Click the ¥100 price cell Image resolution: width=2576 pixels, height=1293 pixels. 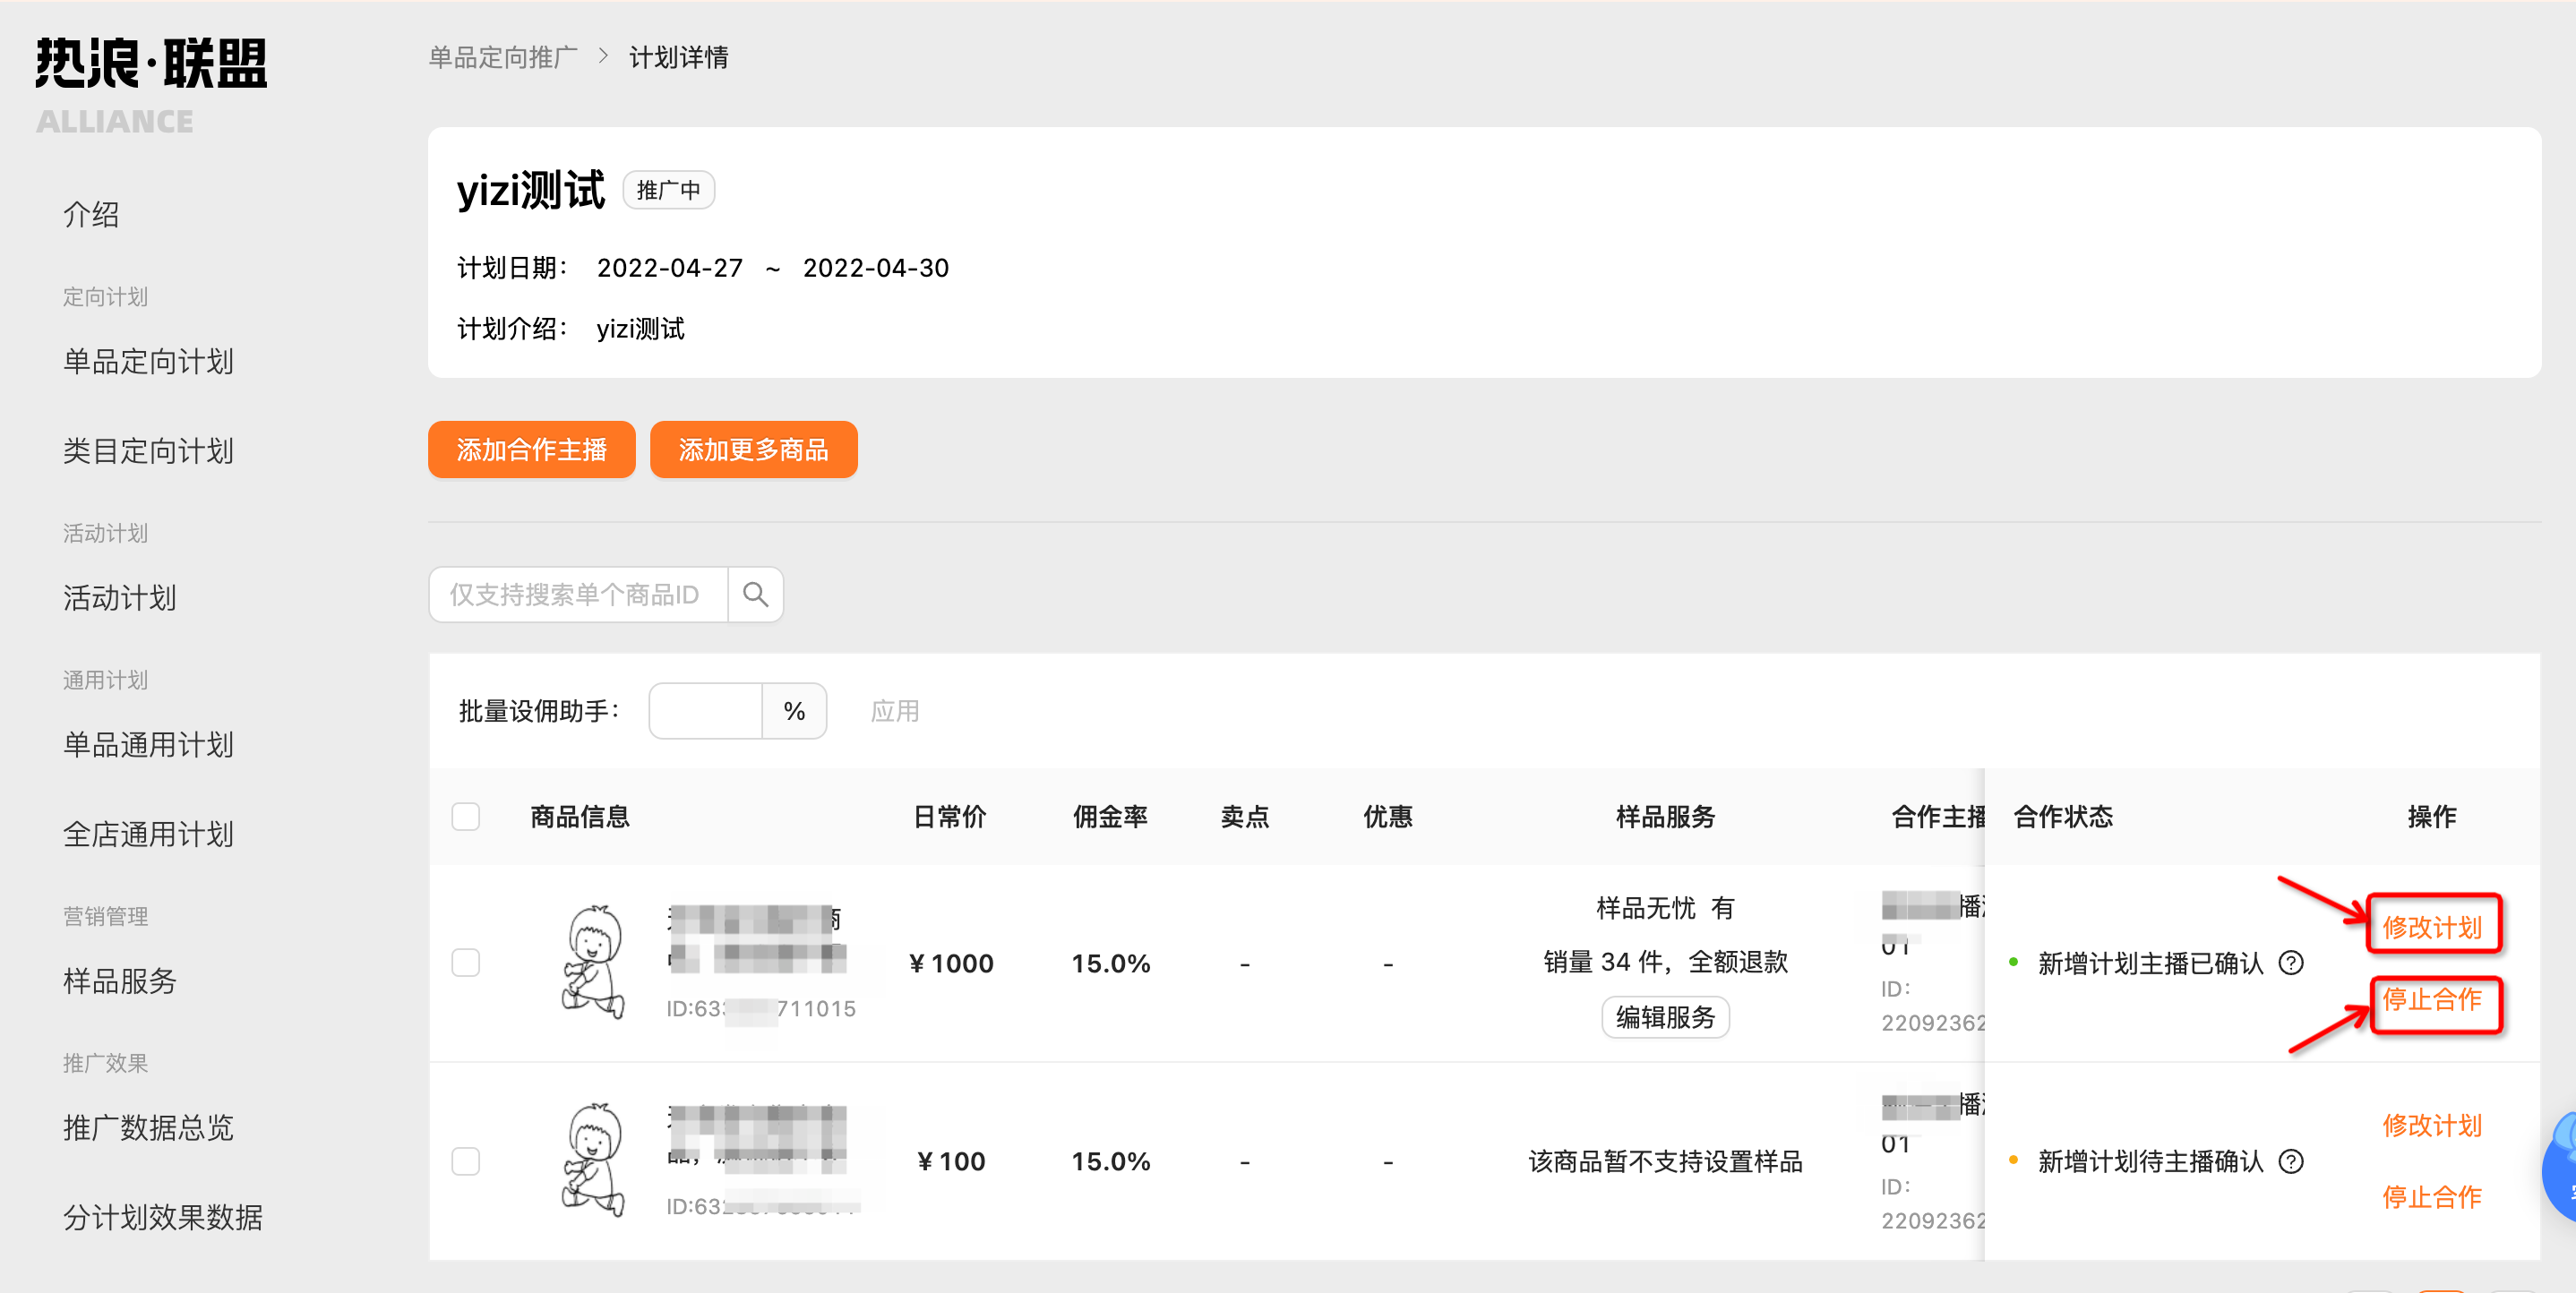click(951, 1161)
